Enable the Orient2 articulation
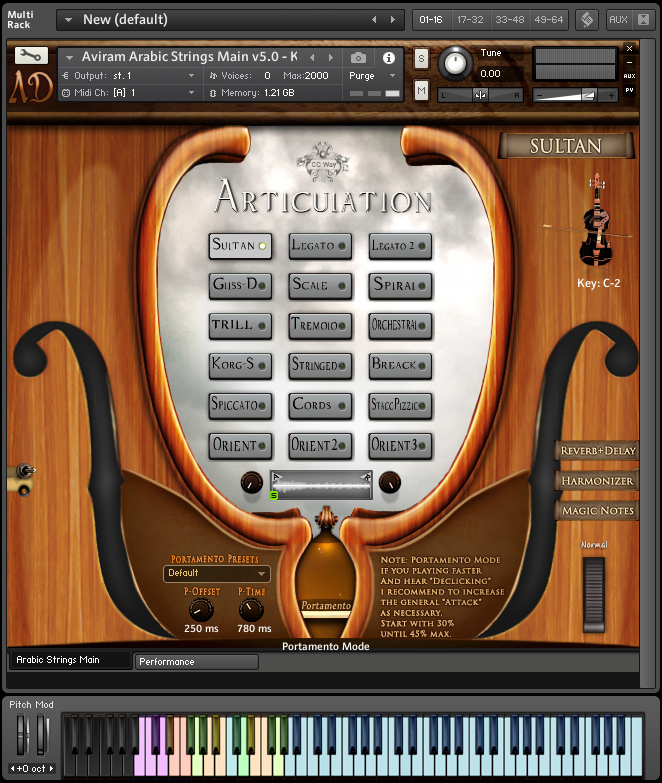The height and width of the screenshot is (783, 662). (320, 445)
